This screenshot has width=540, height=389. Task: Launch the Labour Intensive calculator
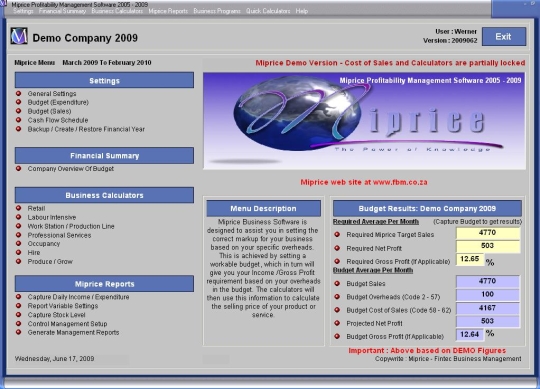(x=52, y=217)
